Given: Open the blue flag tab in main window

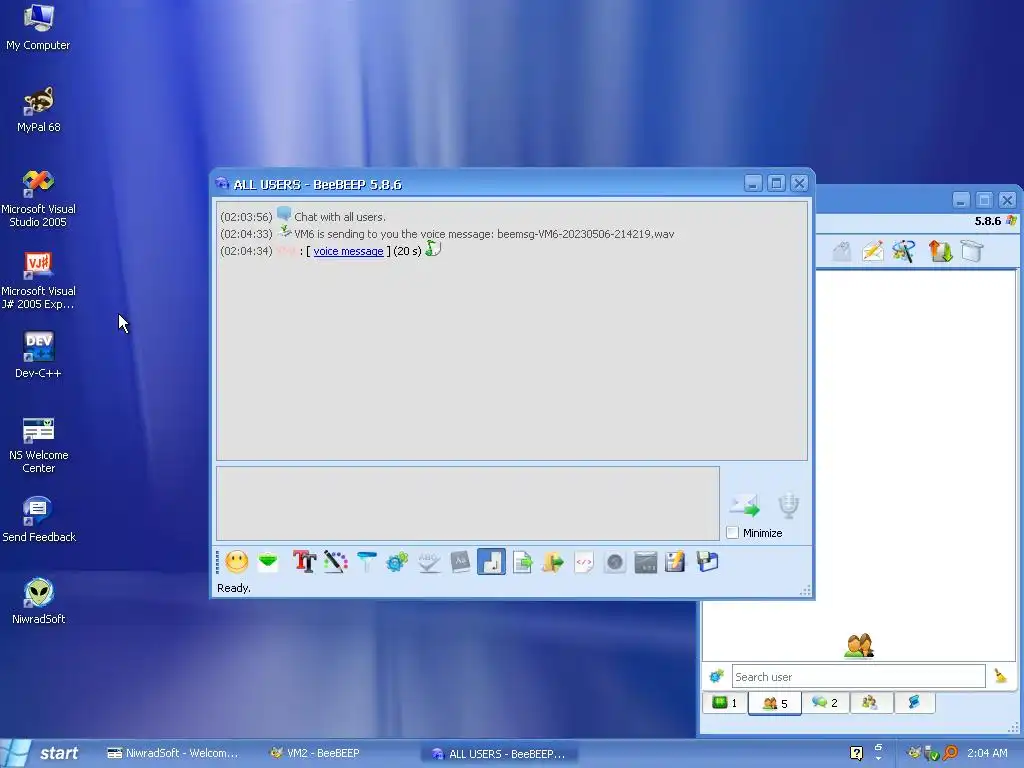Looking at the screenshot, I should [914, 703].
